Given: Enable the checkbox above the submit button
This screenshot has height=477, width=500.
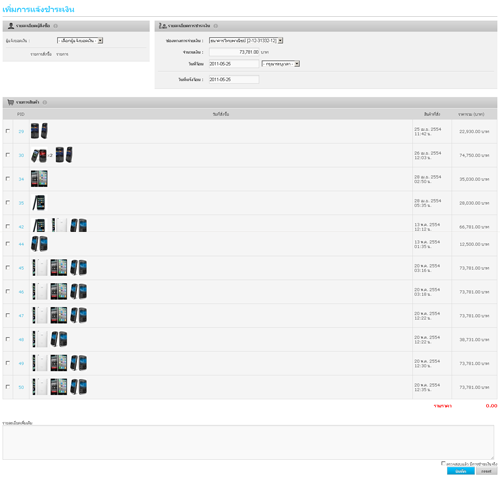Looking at the screenshot, I should 443,463.
